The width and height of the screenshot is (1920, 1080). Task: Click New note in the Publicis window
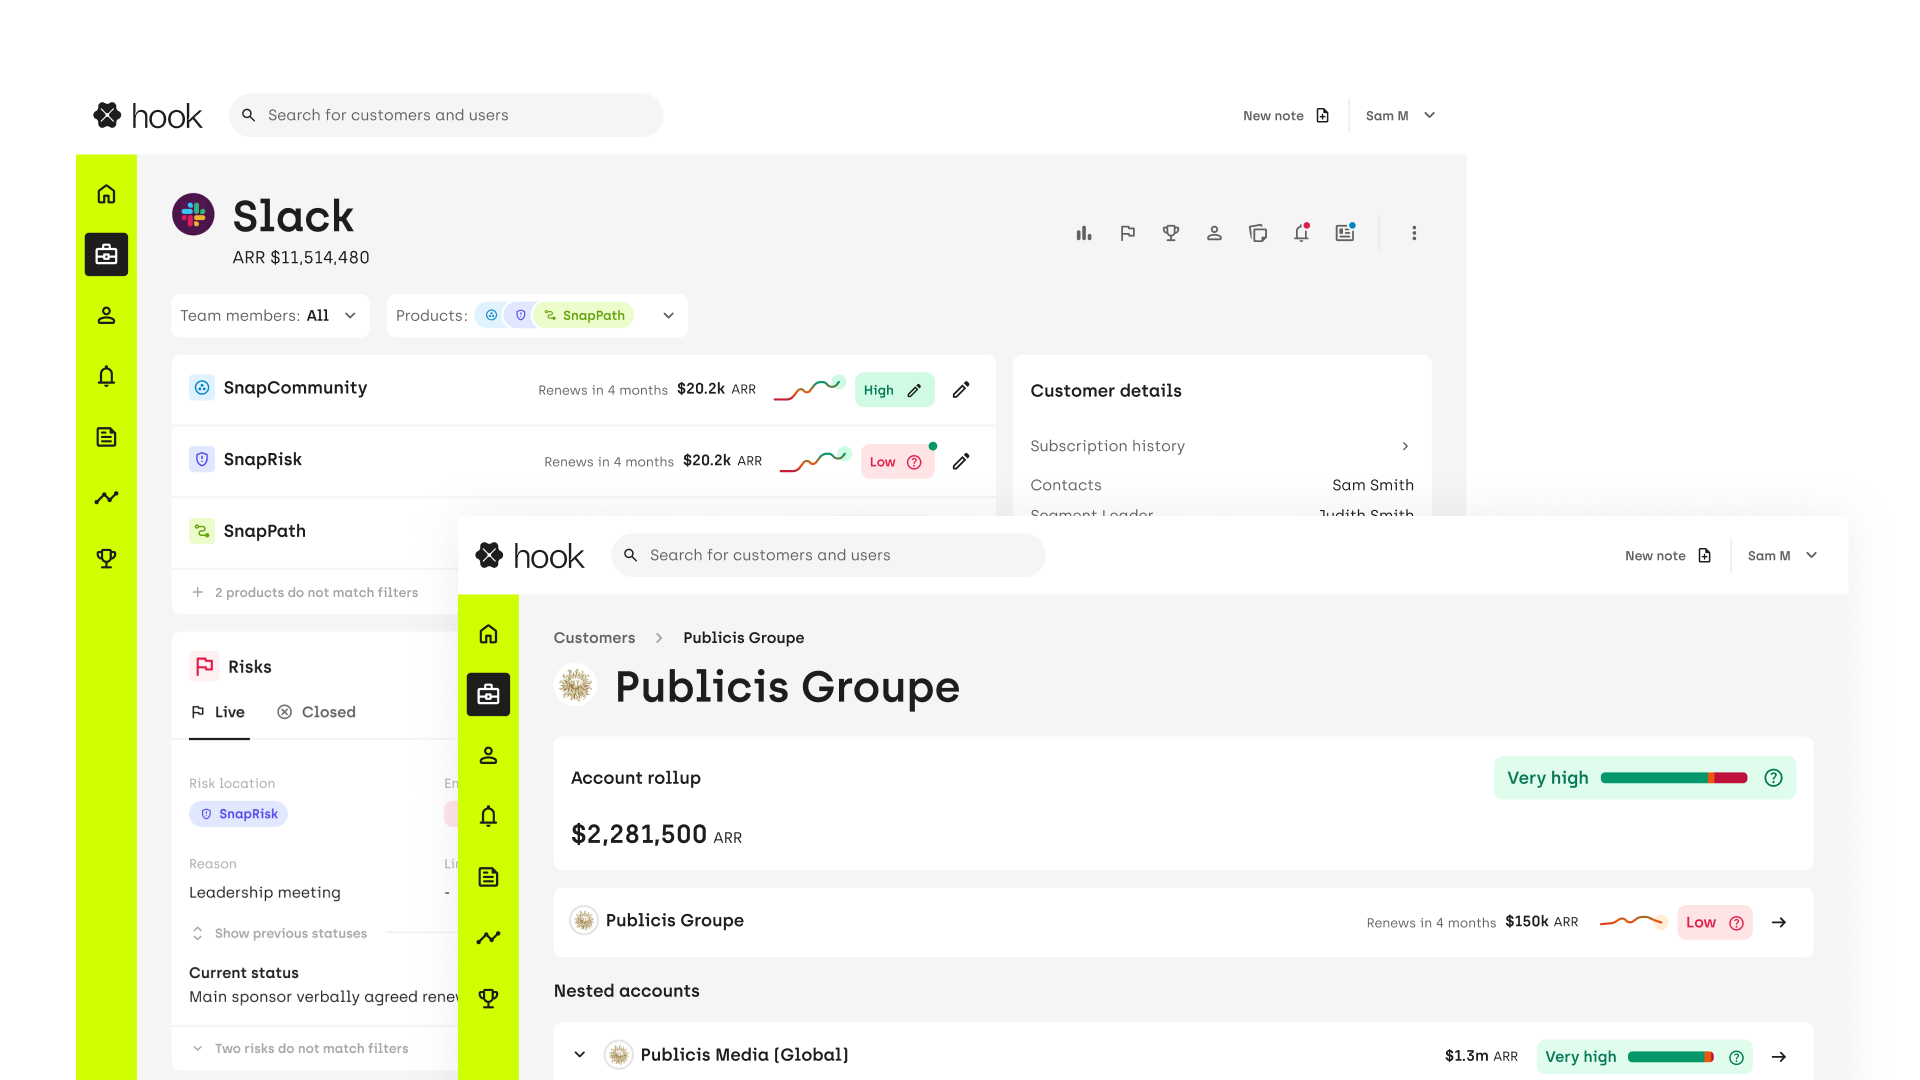(1668, 556)
